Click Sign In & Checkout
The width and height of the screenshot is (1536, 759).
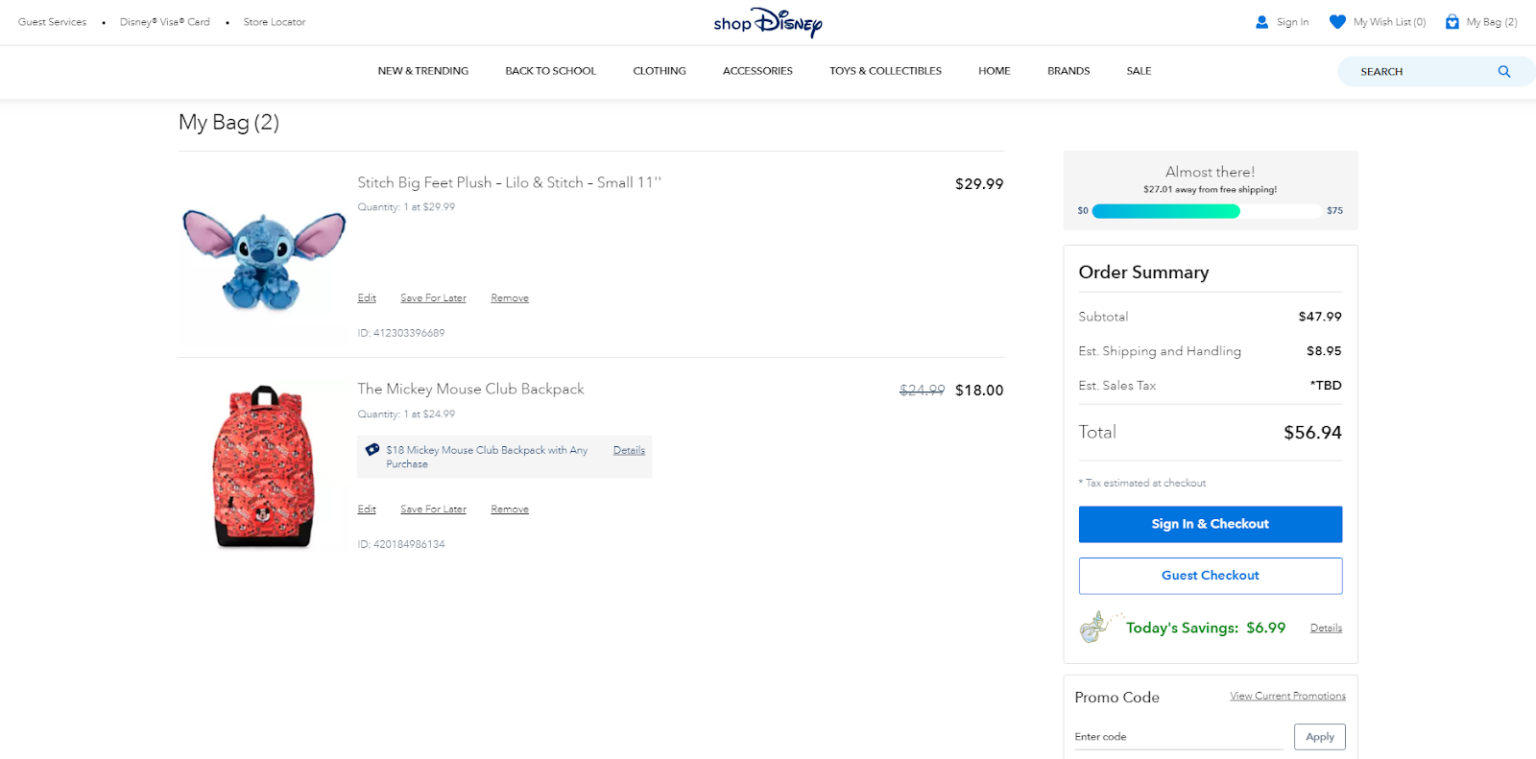pos(1209,524)
